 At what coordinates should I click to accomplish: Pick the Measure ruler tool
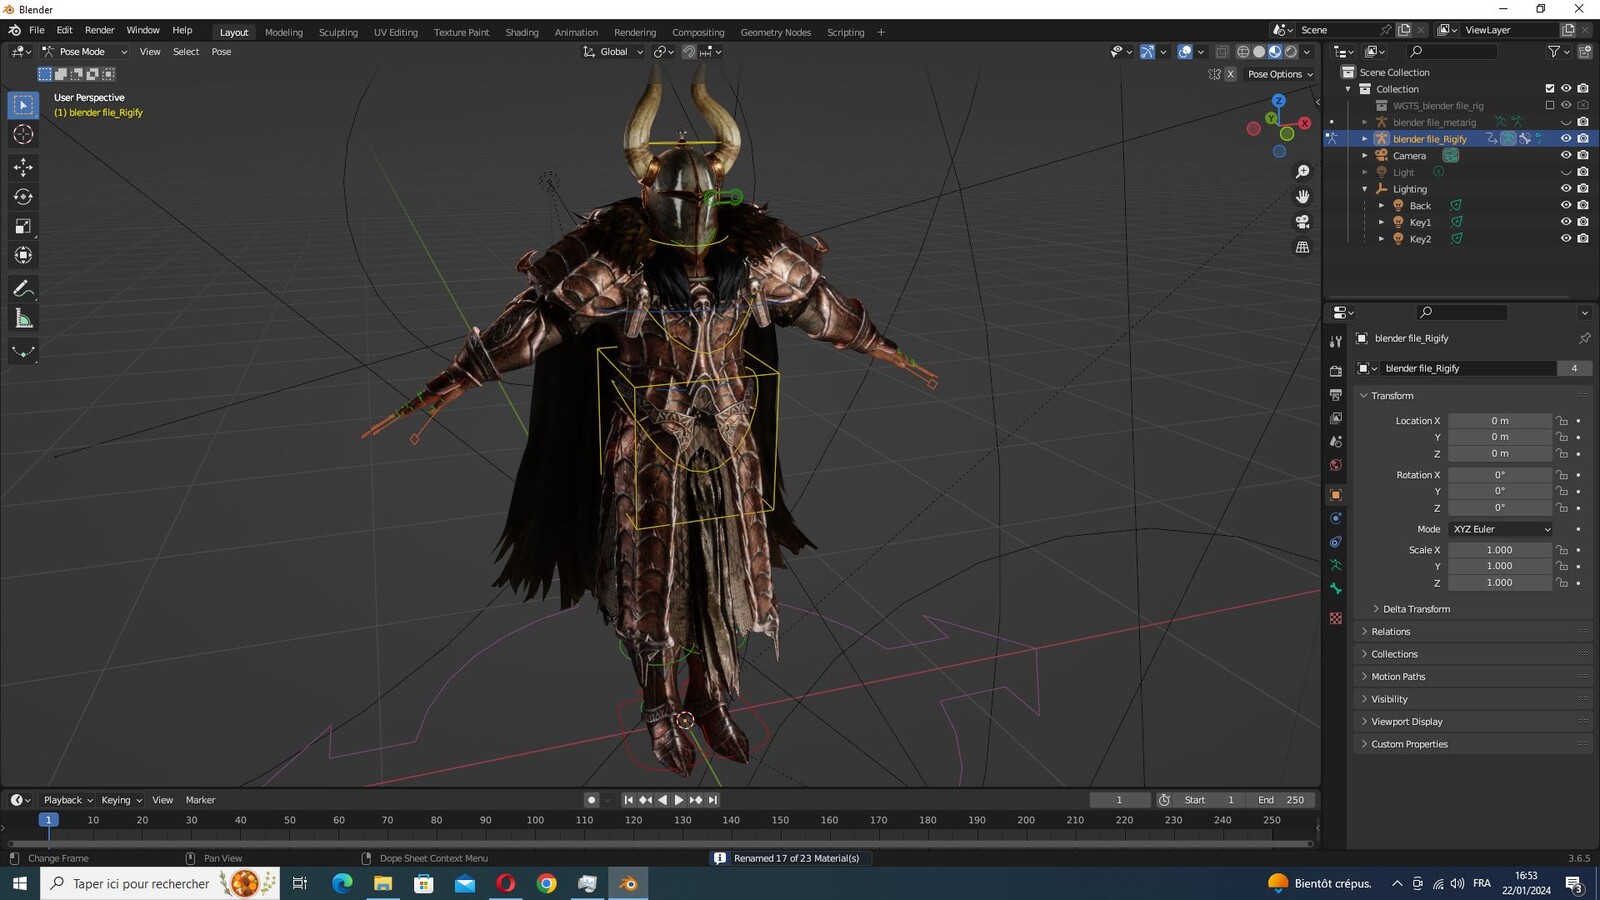pyautogui.click(x=23, y=319)
